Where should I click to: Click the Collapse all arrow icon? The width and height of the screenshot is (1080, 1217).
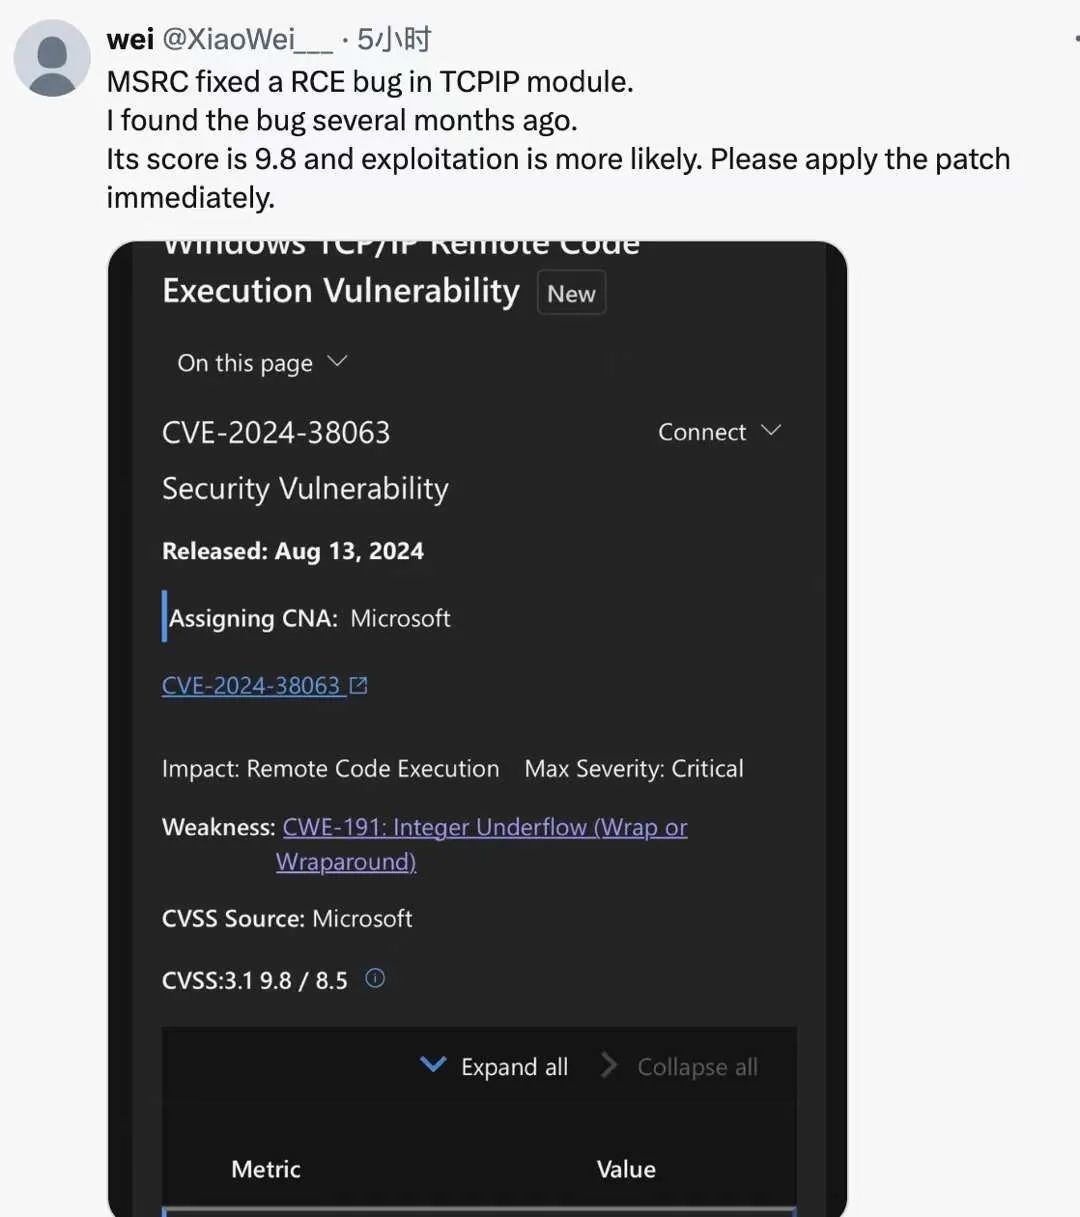point(609,1065)
